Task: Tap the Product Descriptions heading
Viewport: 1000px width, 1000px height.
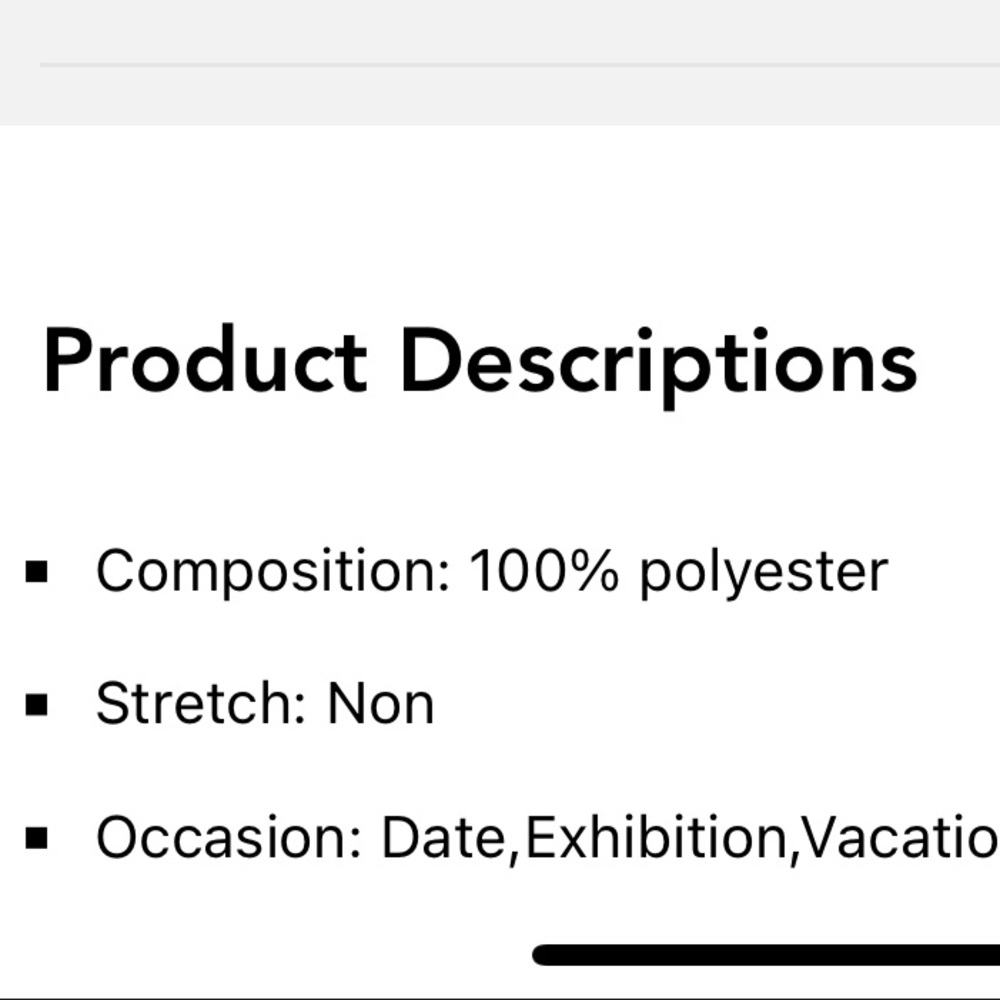Action: (480, 365)
